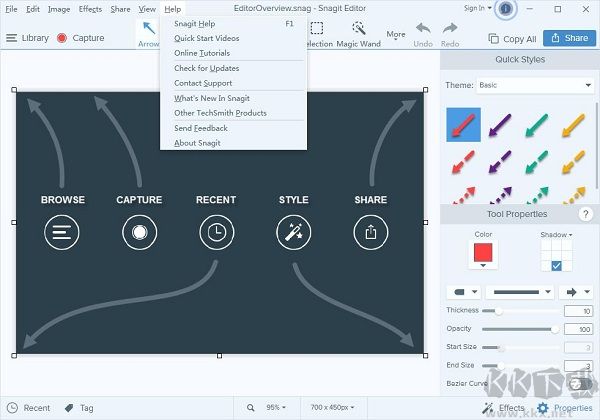The width and height of the screenshot is (600, 420).
Task: Pick the solid green arrow quick style
Action: click(x=536, y=125)
